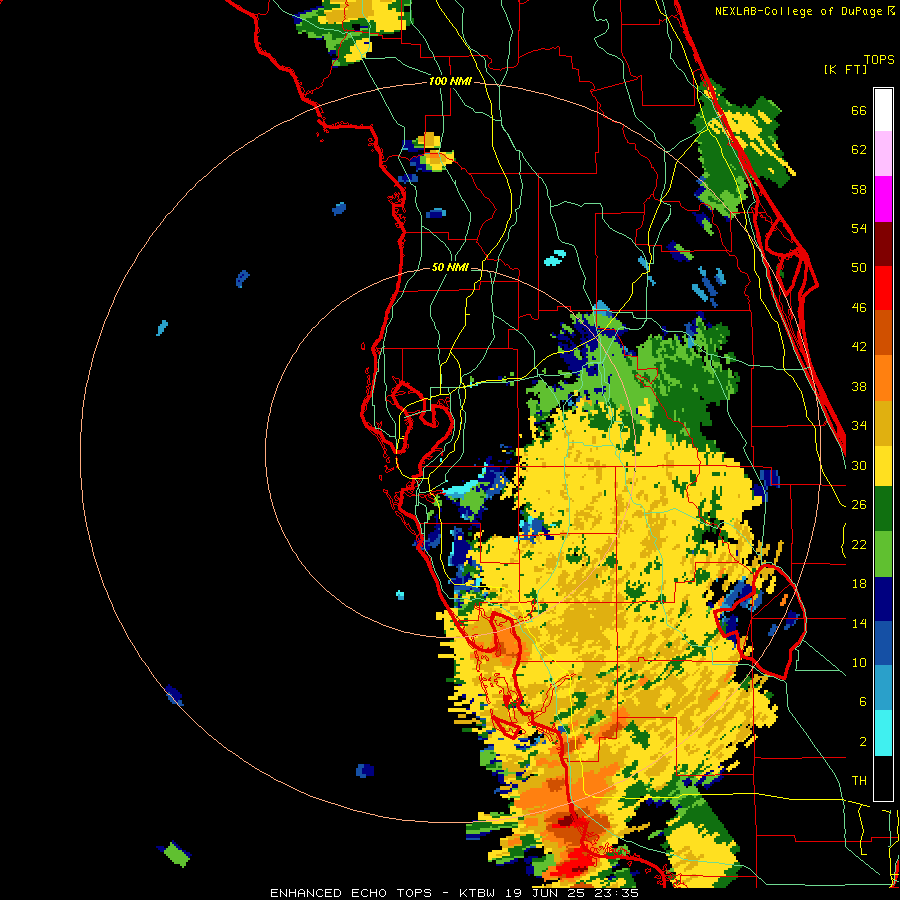Click the 22 legend value
900x900 pixels.
click(x=859, y=545)
